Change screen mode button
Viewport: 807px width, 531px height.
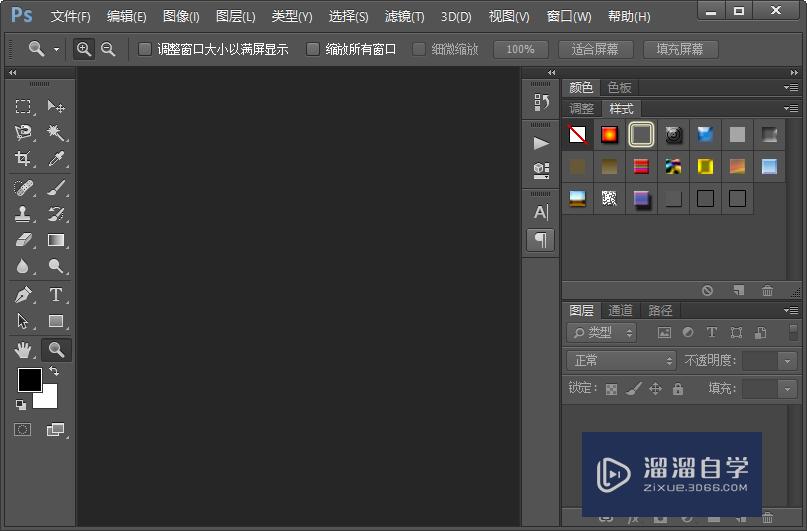point(55,430)
